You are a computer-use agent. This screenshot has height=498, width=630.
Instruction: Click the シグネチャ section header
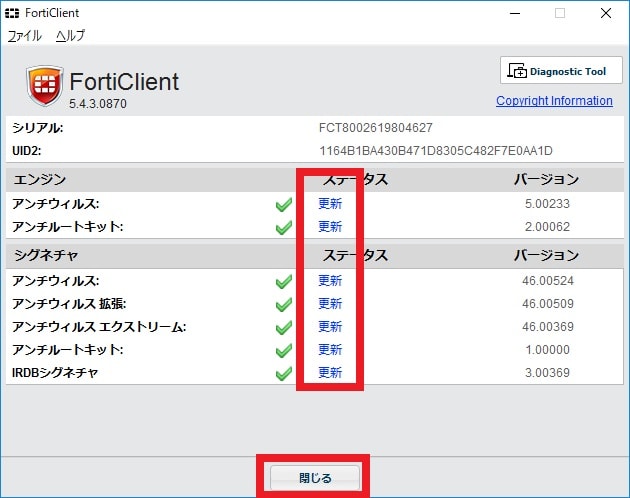[x=46, y=255]
